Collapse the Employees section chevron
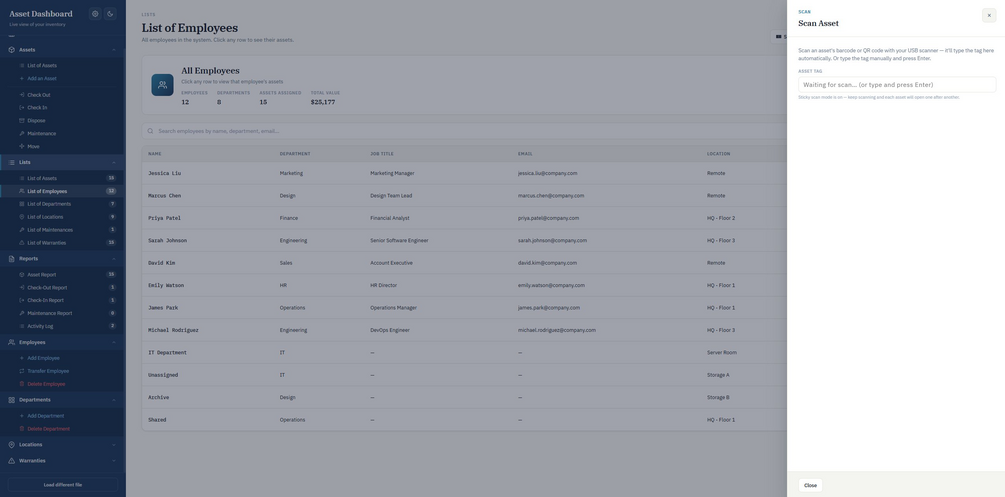1005x497 pixels. [x=113, y=342]
